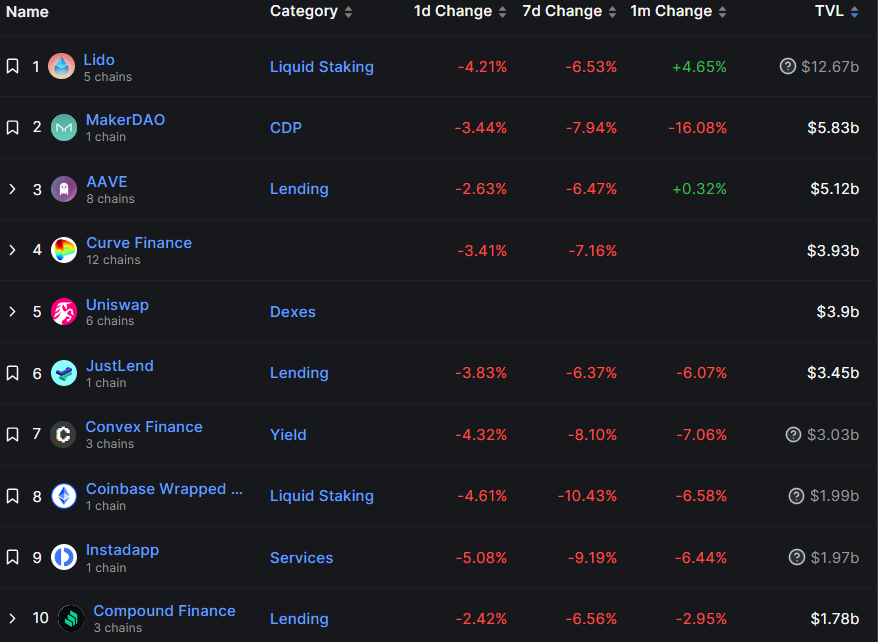Image resolution: width=878 pixels, height=642 pixels.
Task: Click help icon beside Lido TVL
Action: tap(788, 67)
